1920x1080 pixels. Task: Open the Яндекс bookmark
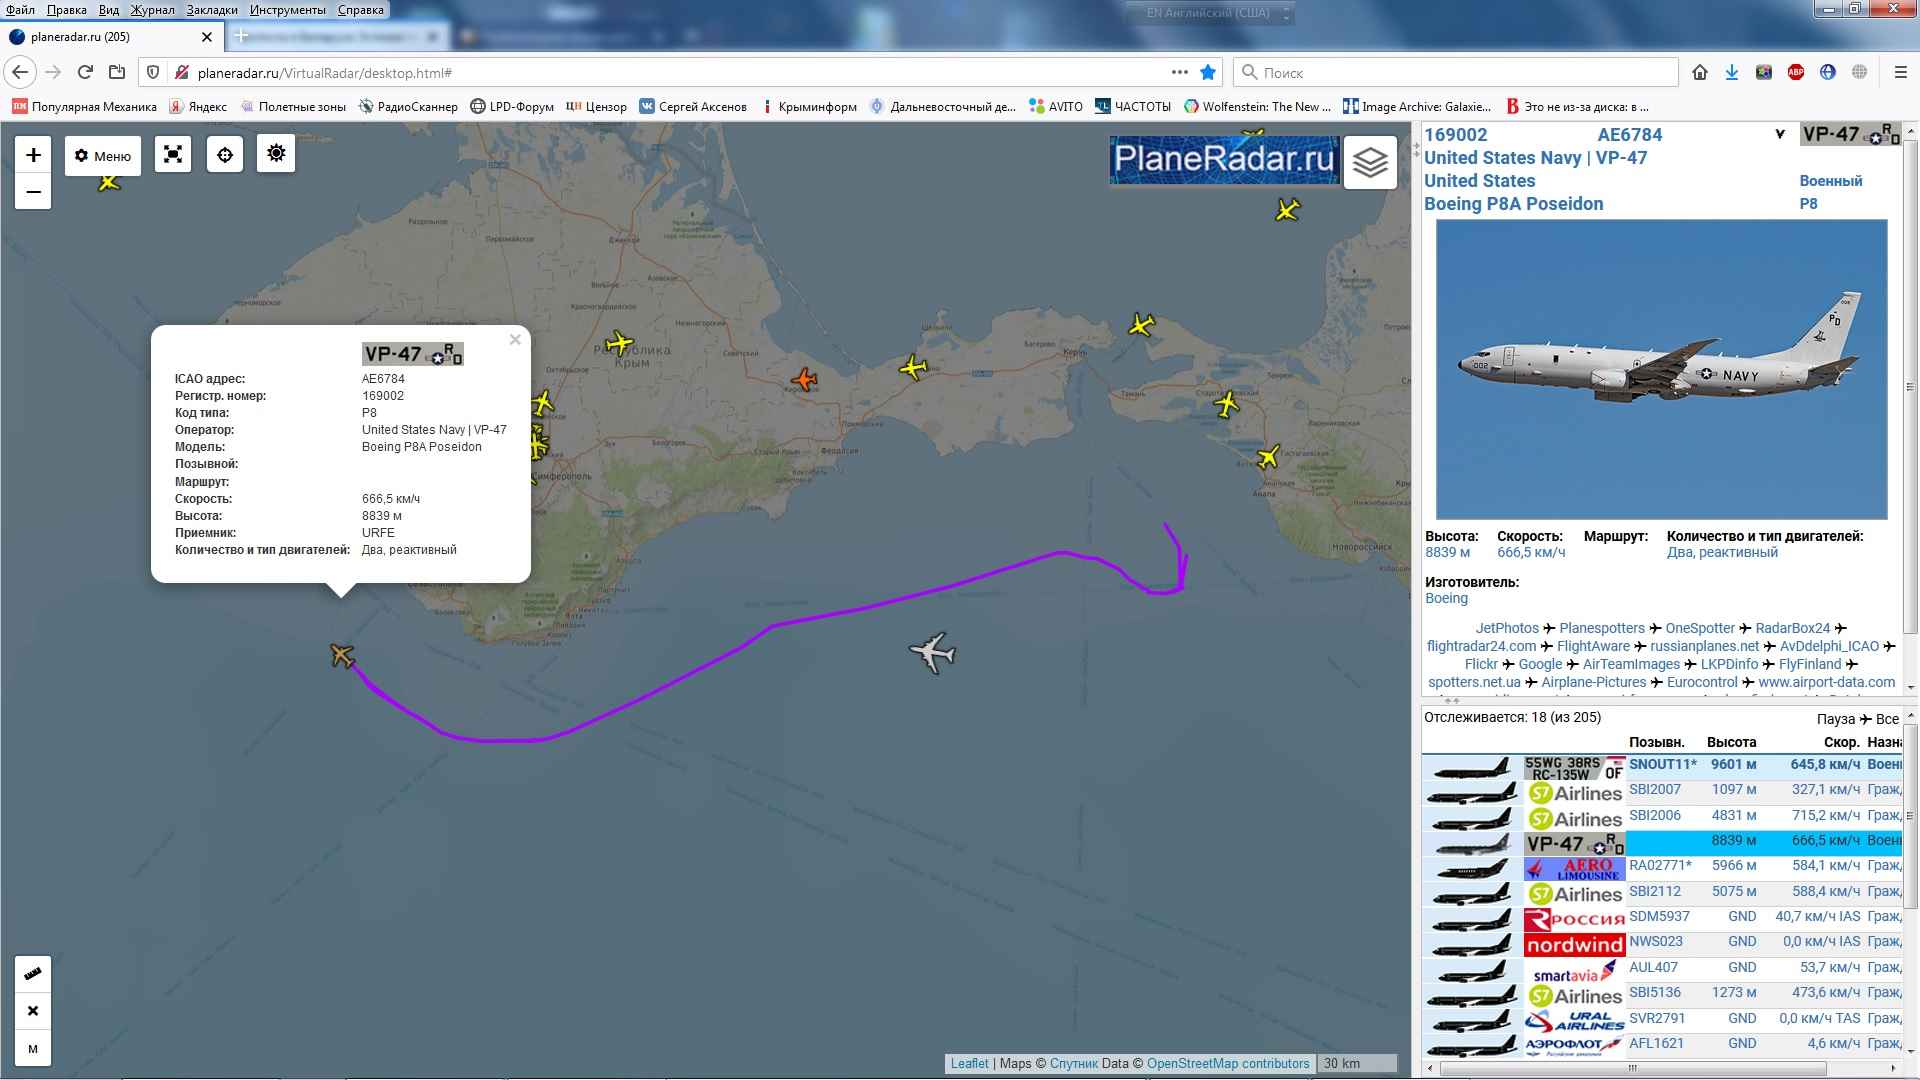198,107
